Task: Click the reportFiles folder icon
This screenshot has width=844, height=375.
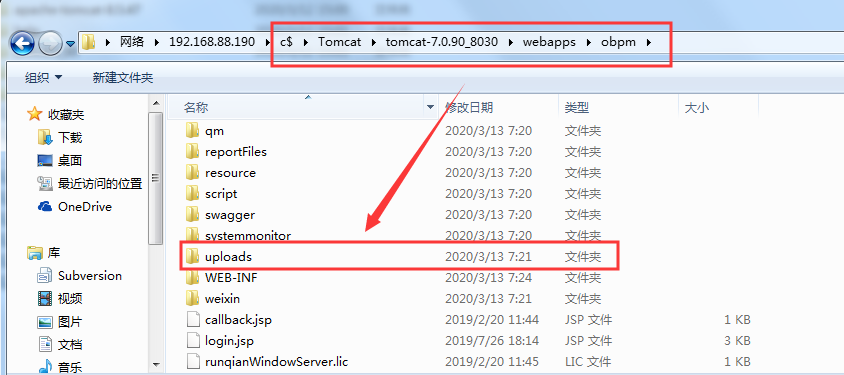Action: pos(193,151)
